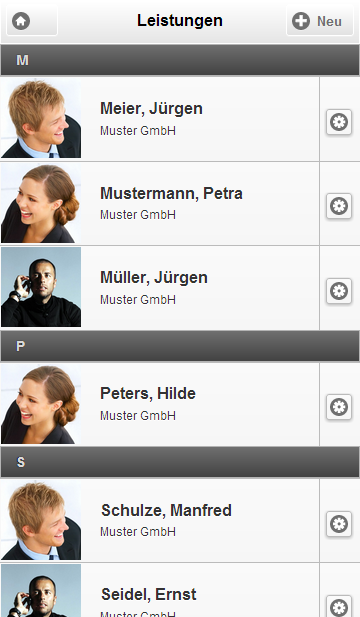Click the M section divider header
This screenshot has width=360, height=617.
180,60
